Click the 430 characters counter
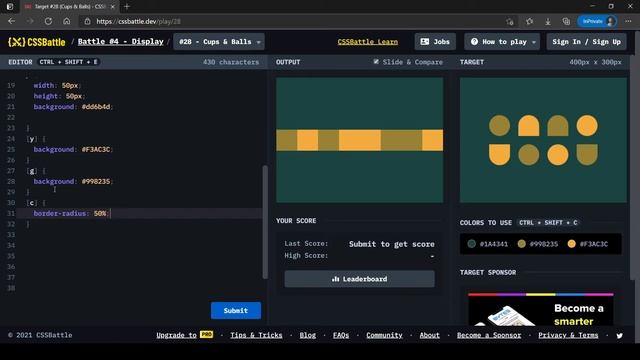The width and height of the screenshot is (640, 360). (231, 62)
